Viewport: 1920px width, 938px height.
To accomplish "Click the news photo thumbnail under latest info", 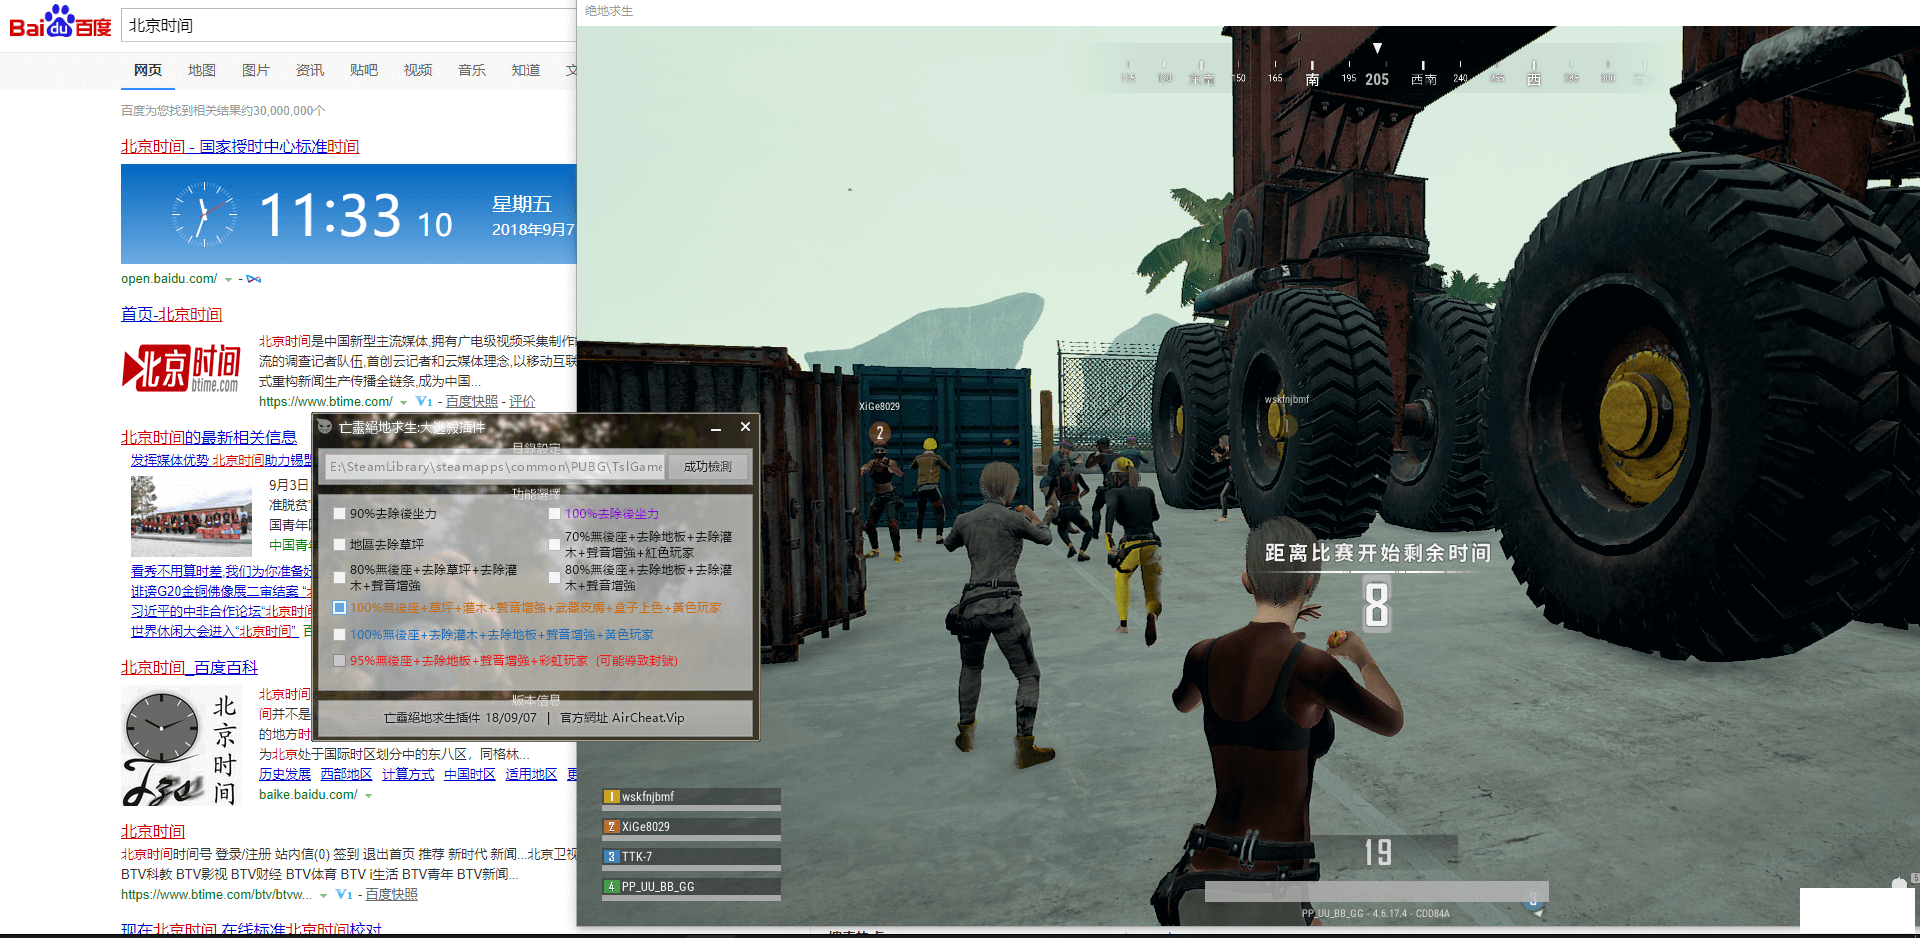I will tap(191, 516).
